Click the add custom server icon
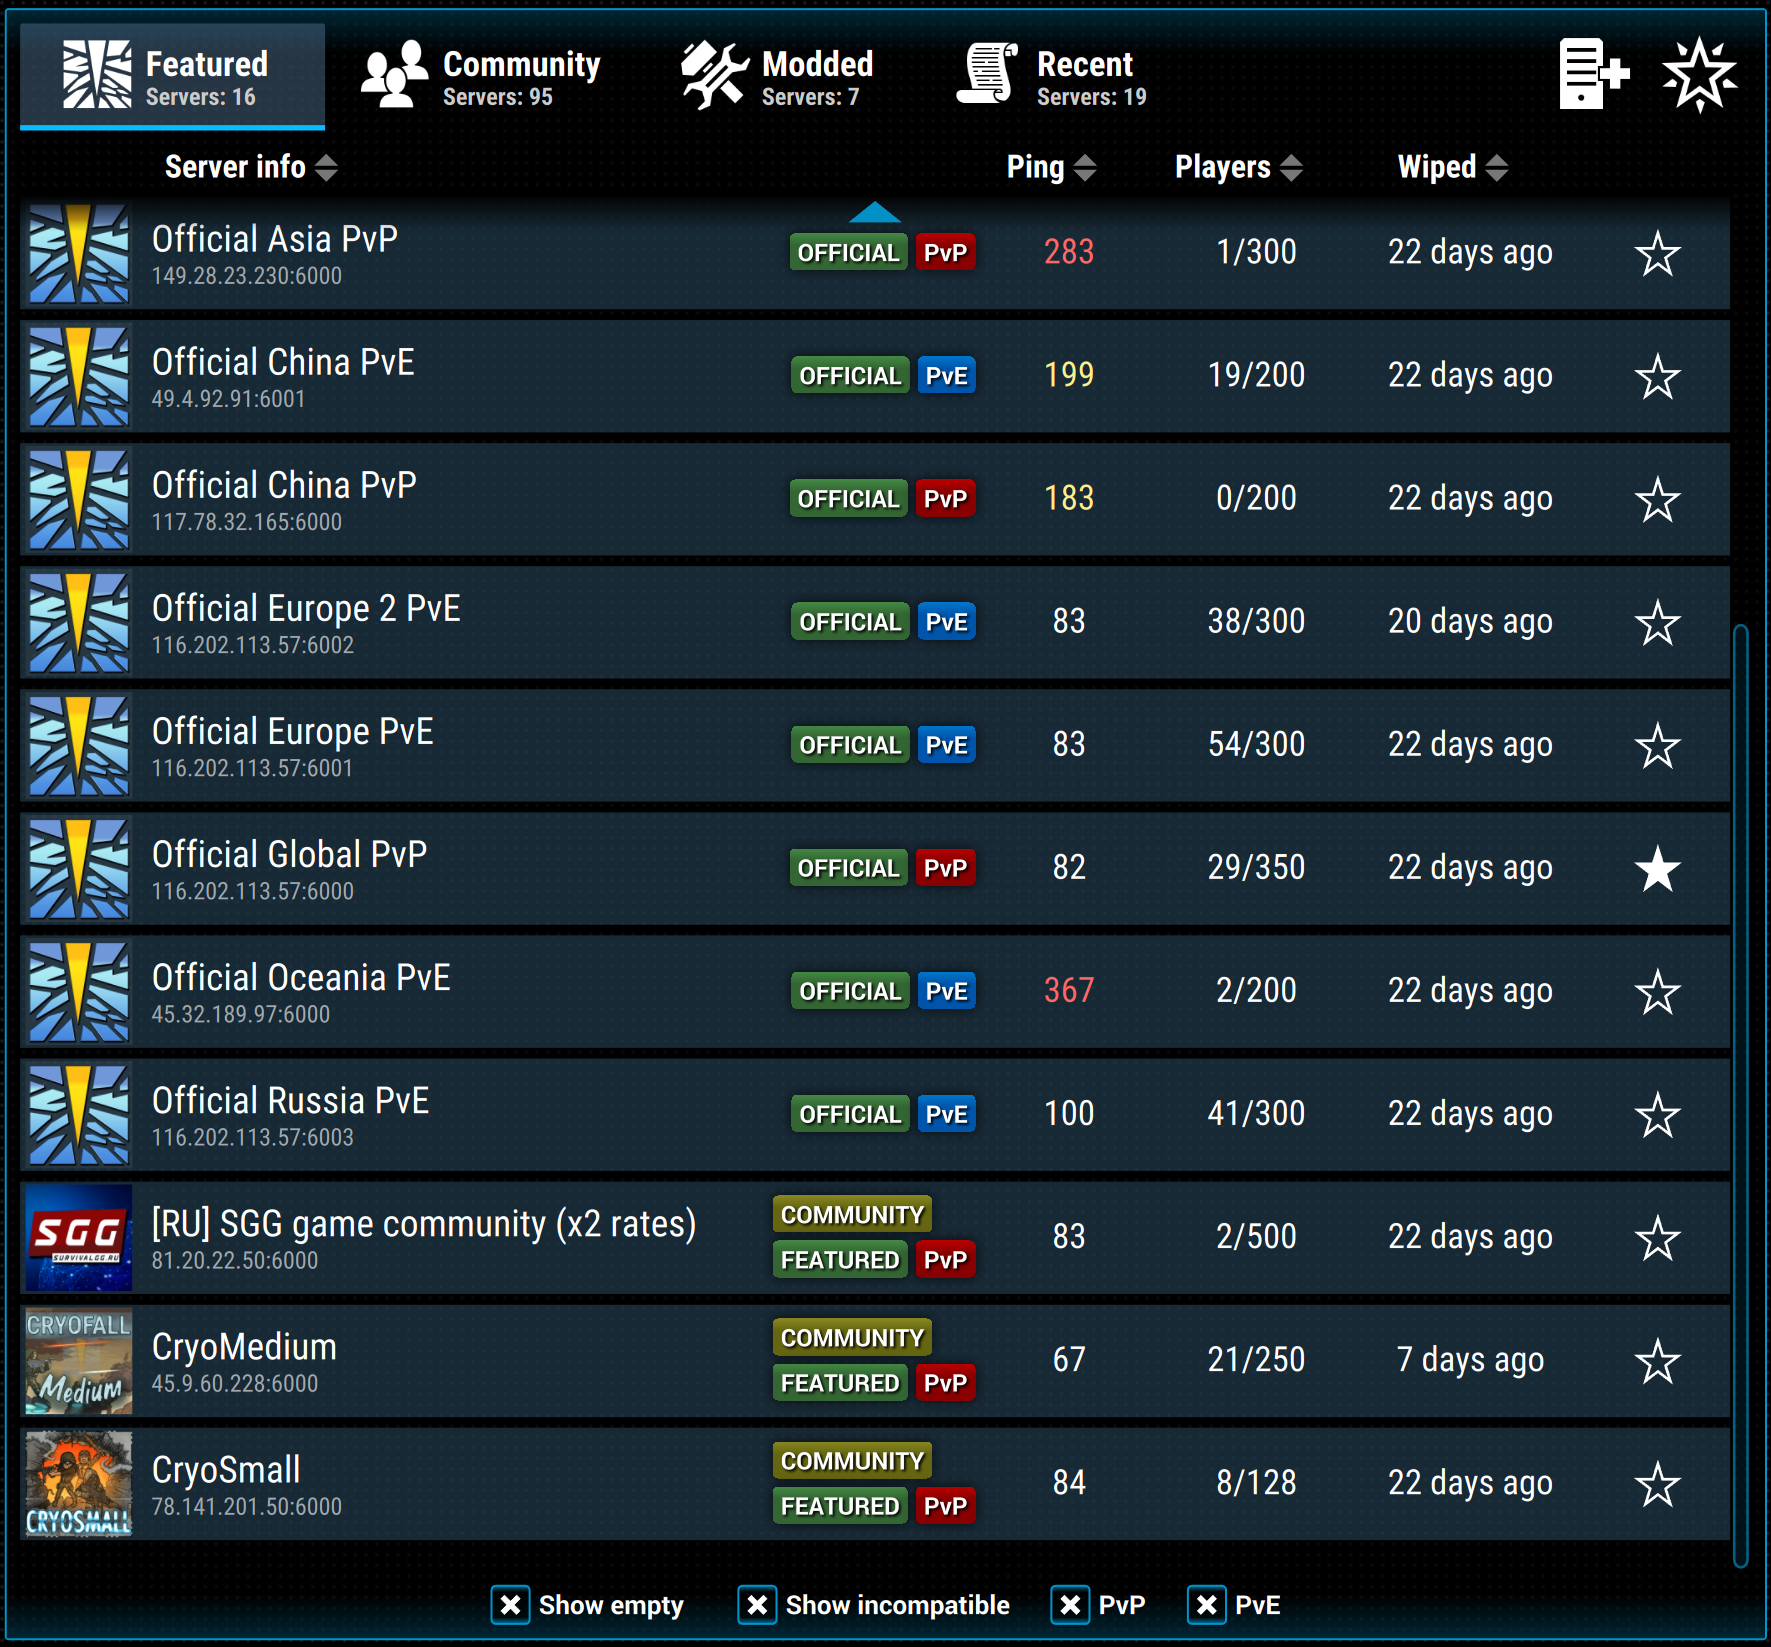 pos(1594,74)
